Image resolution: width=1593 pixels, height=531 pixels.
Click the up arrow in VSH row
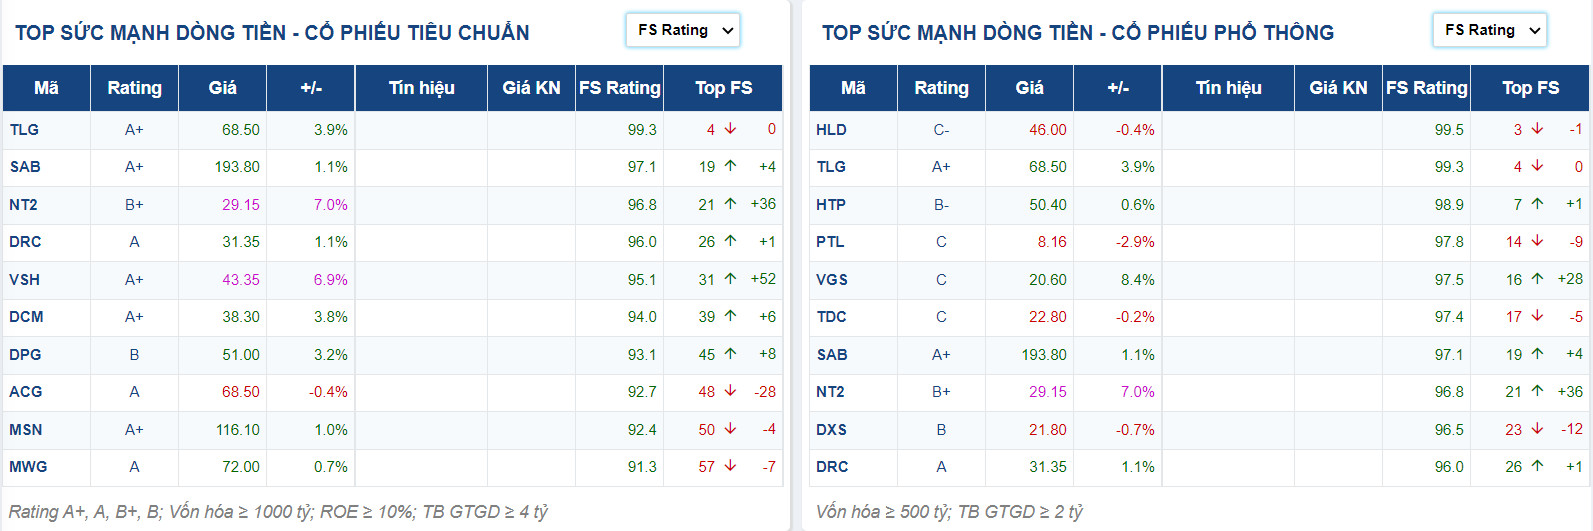730,279
